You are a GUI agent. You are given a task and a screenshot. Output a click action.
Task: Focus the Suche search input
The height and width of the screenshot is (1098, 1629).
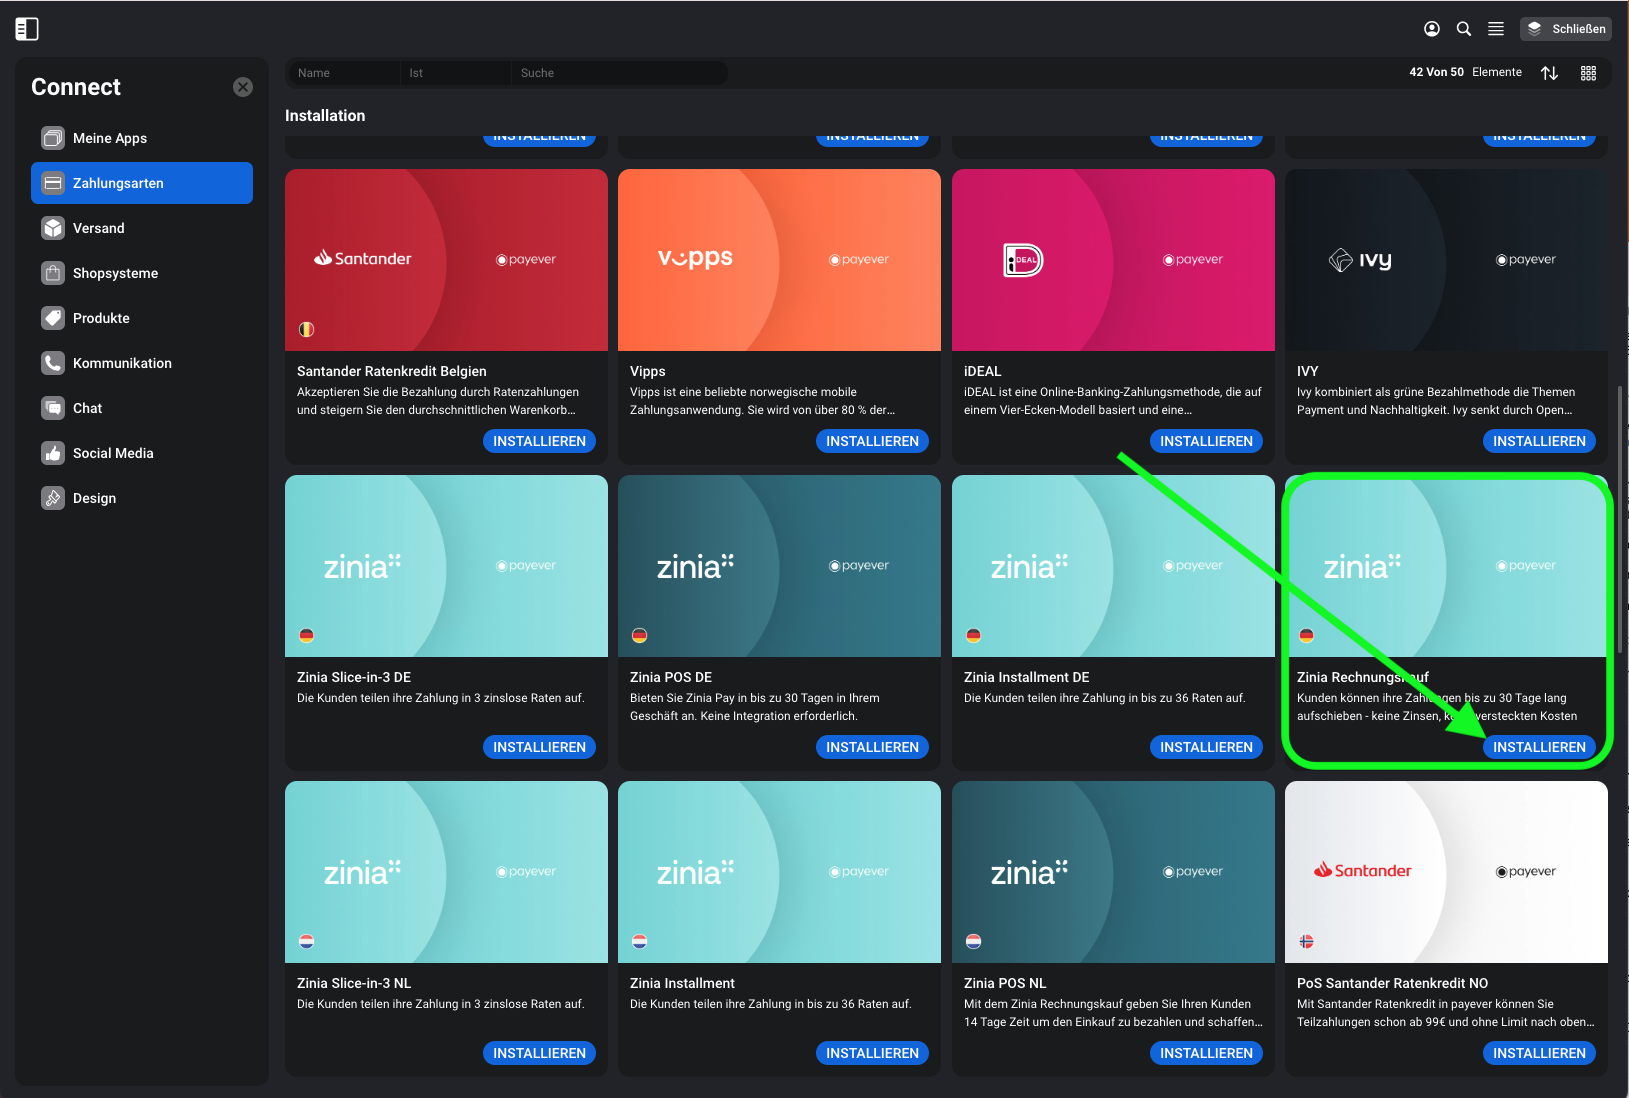click(619, 73)
